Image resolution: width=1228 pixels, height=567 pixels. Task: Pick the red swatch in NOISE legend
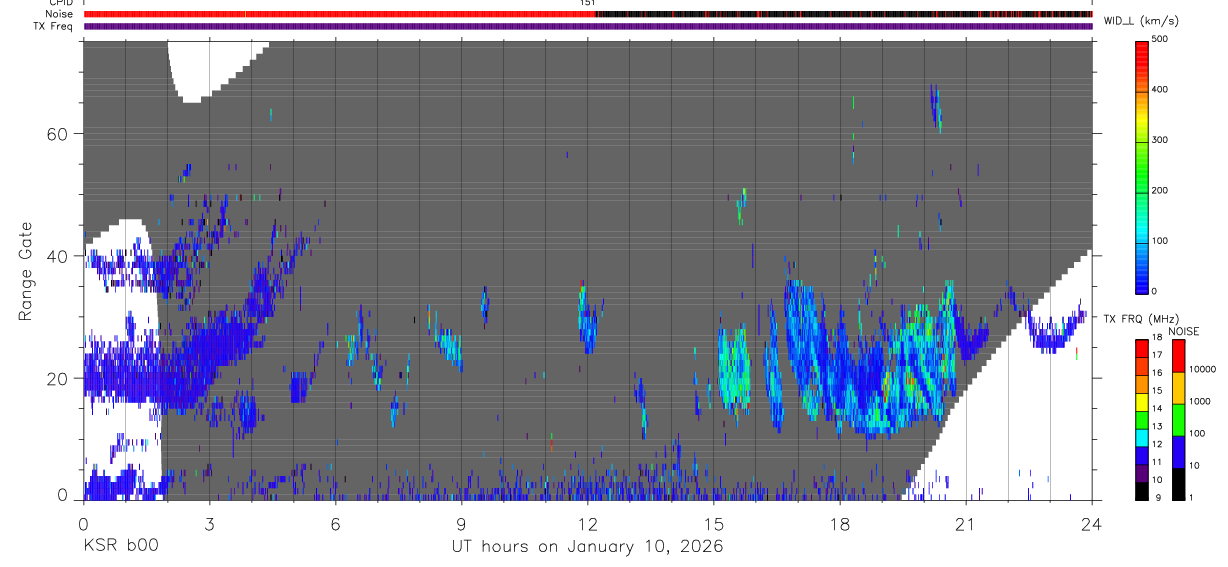click(x=1180, y=355)
